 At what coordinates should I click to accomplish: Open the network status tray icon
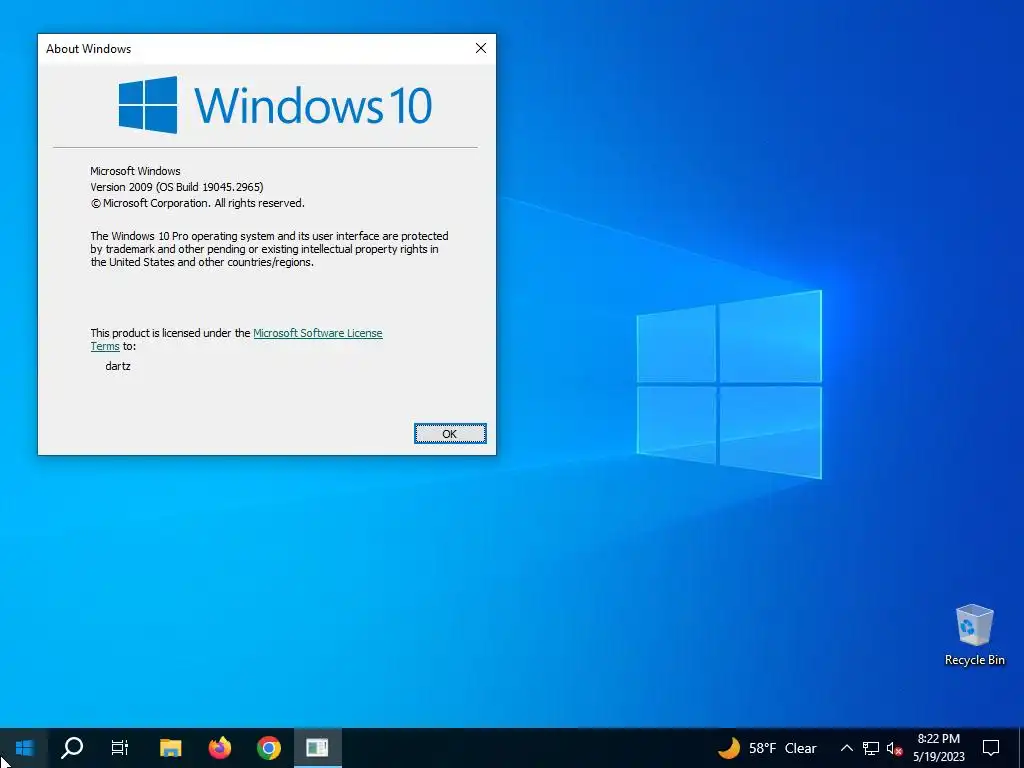(x=871, y=748)
